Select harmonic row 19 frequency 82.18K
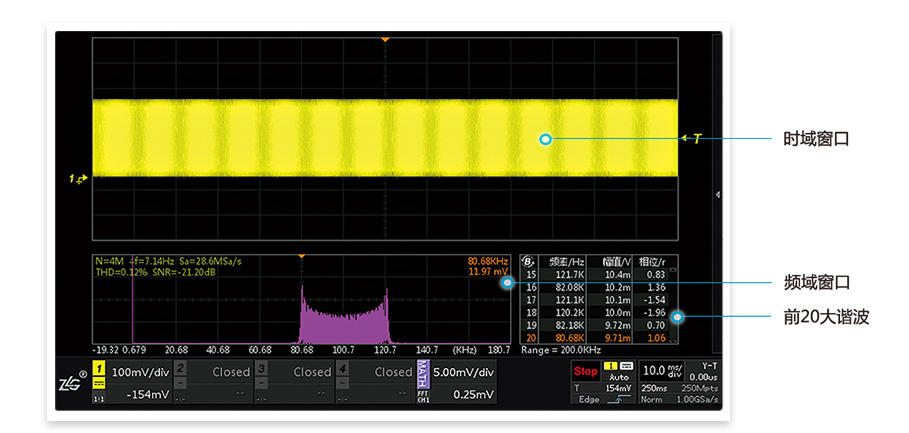 (568, 326)
